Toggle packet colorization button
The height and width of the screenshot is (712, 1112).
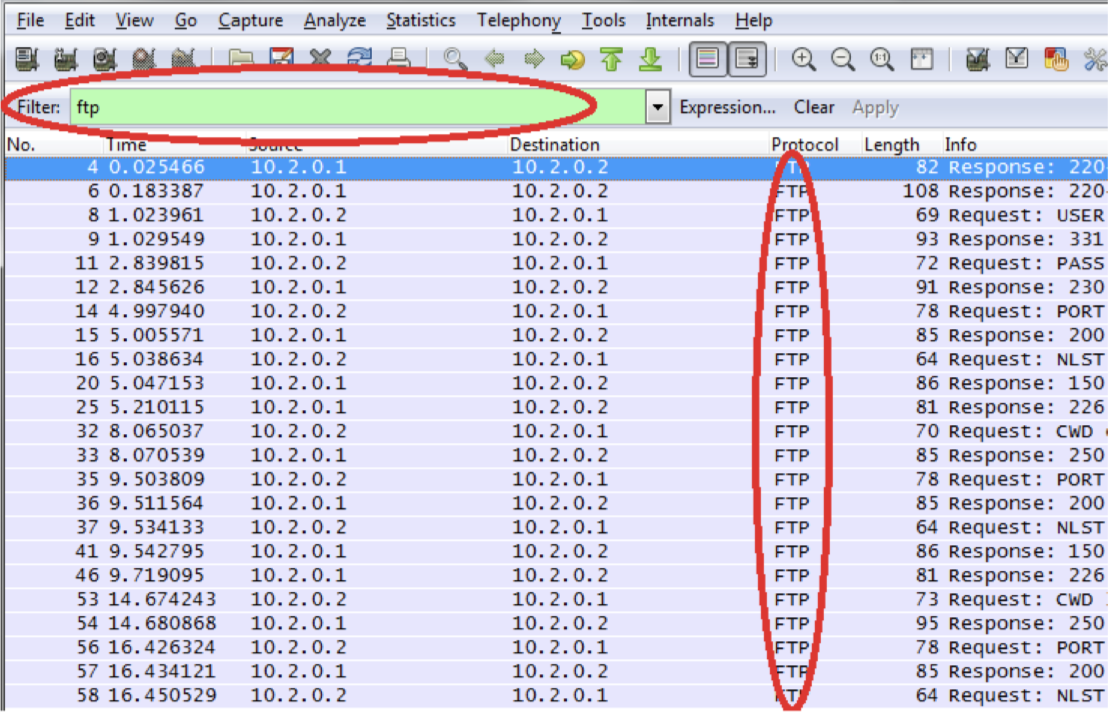(708, 60)
